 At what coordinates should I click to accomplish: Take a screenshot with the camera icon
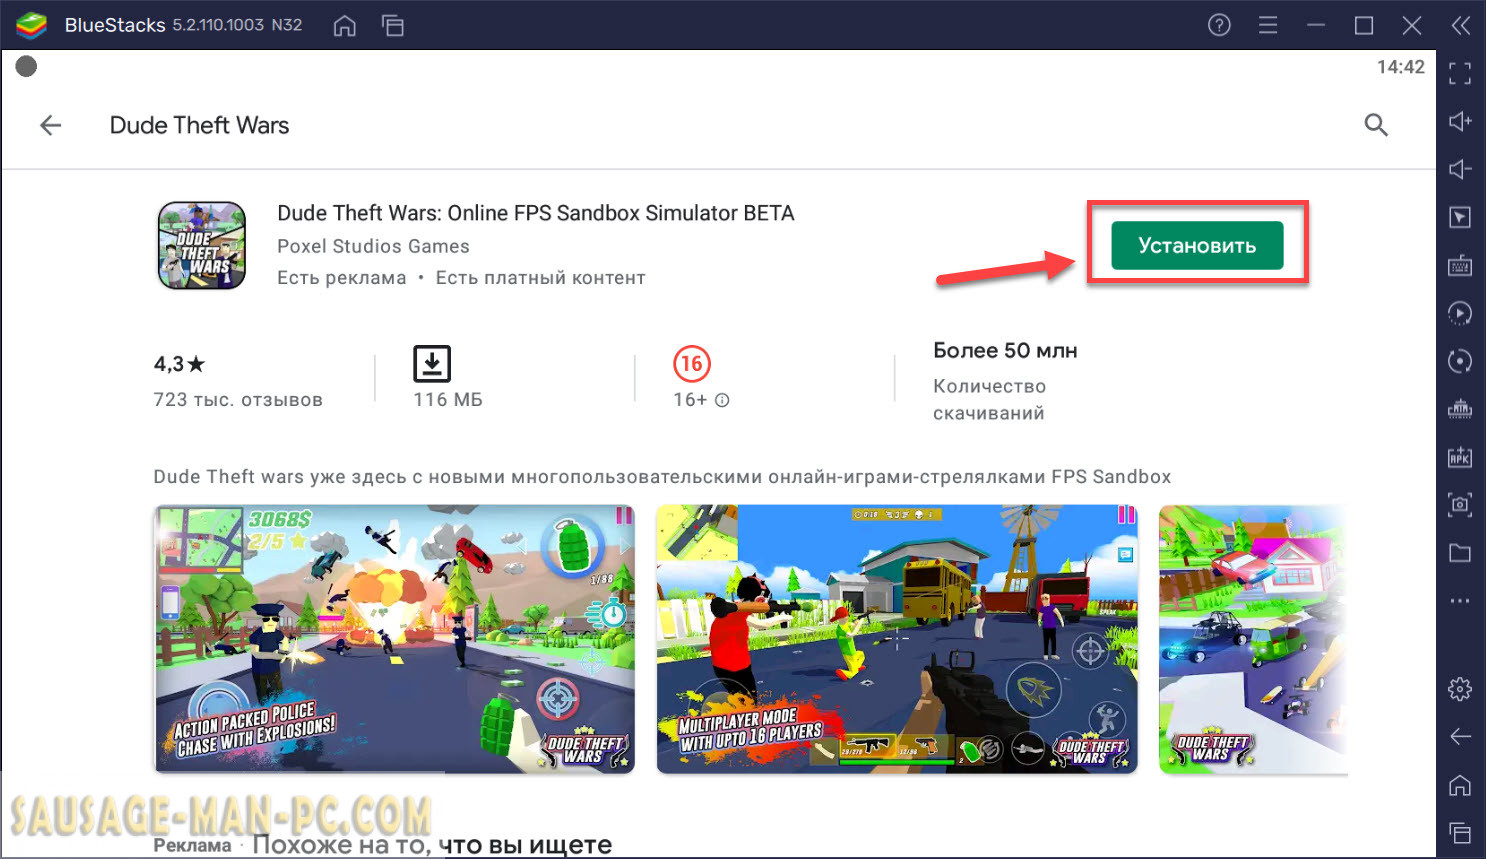coord(1460,505)
